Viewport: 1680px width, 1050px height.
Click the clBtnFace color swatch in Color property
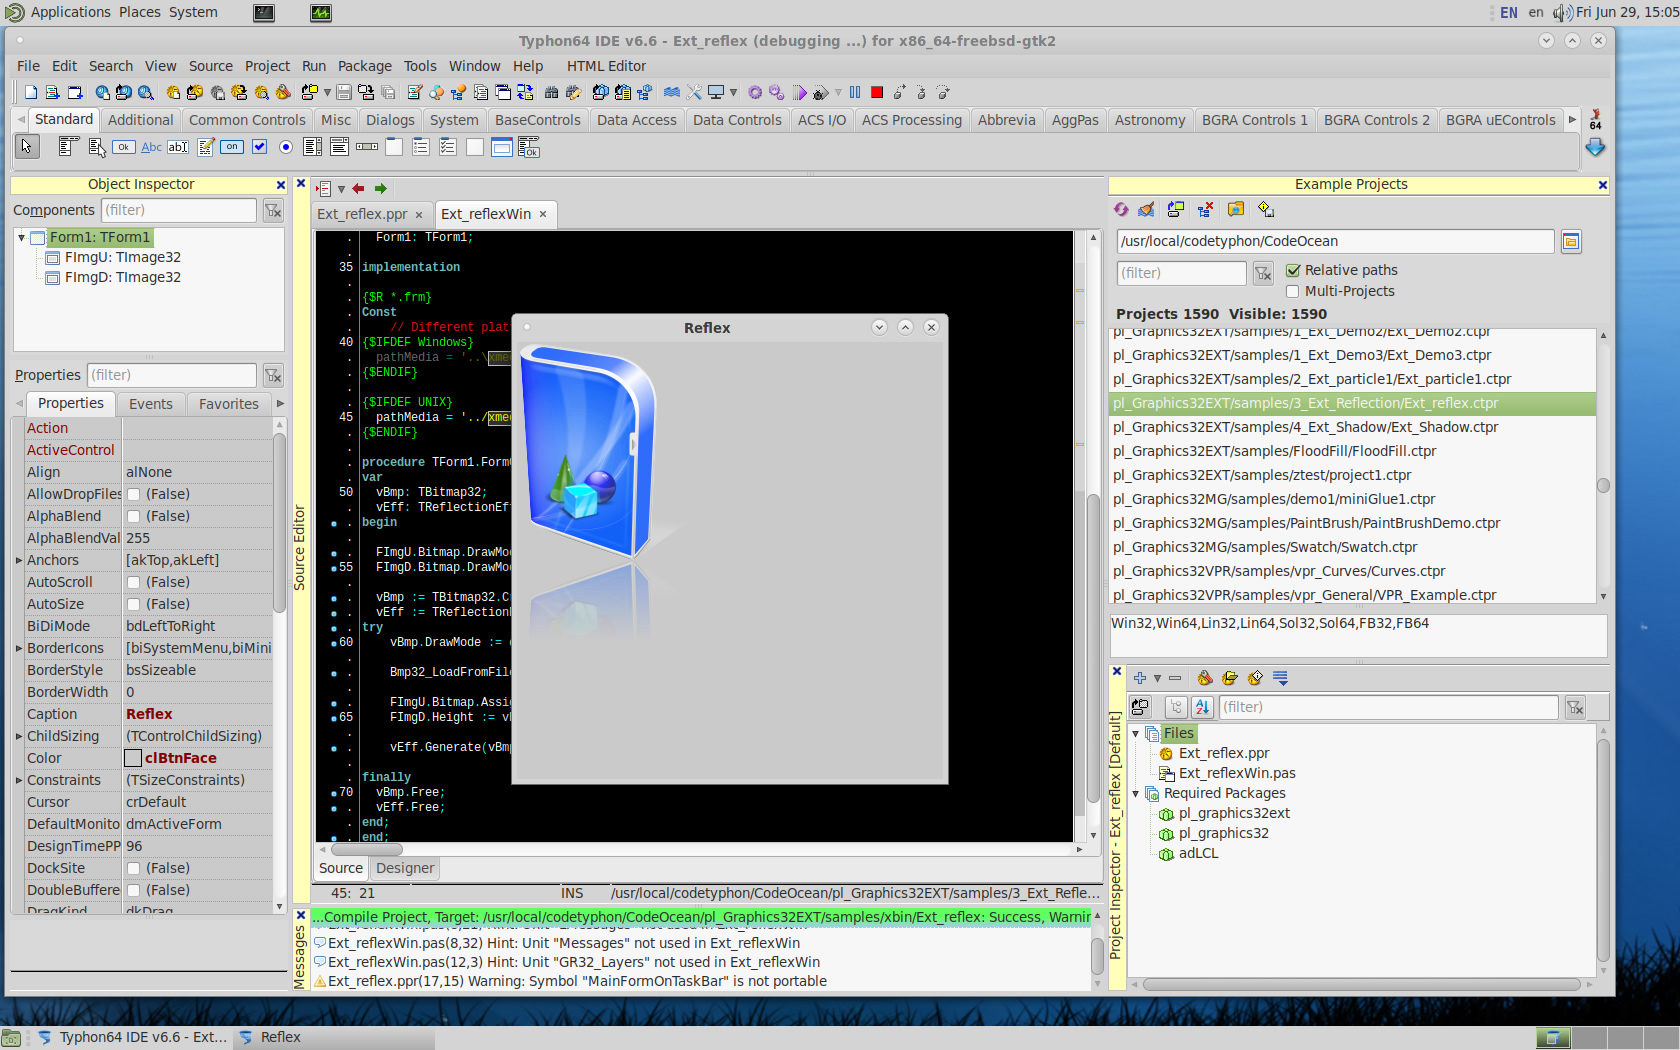133,758
